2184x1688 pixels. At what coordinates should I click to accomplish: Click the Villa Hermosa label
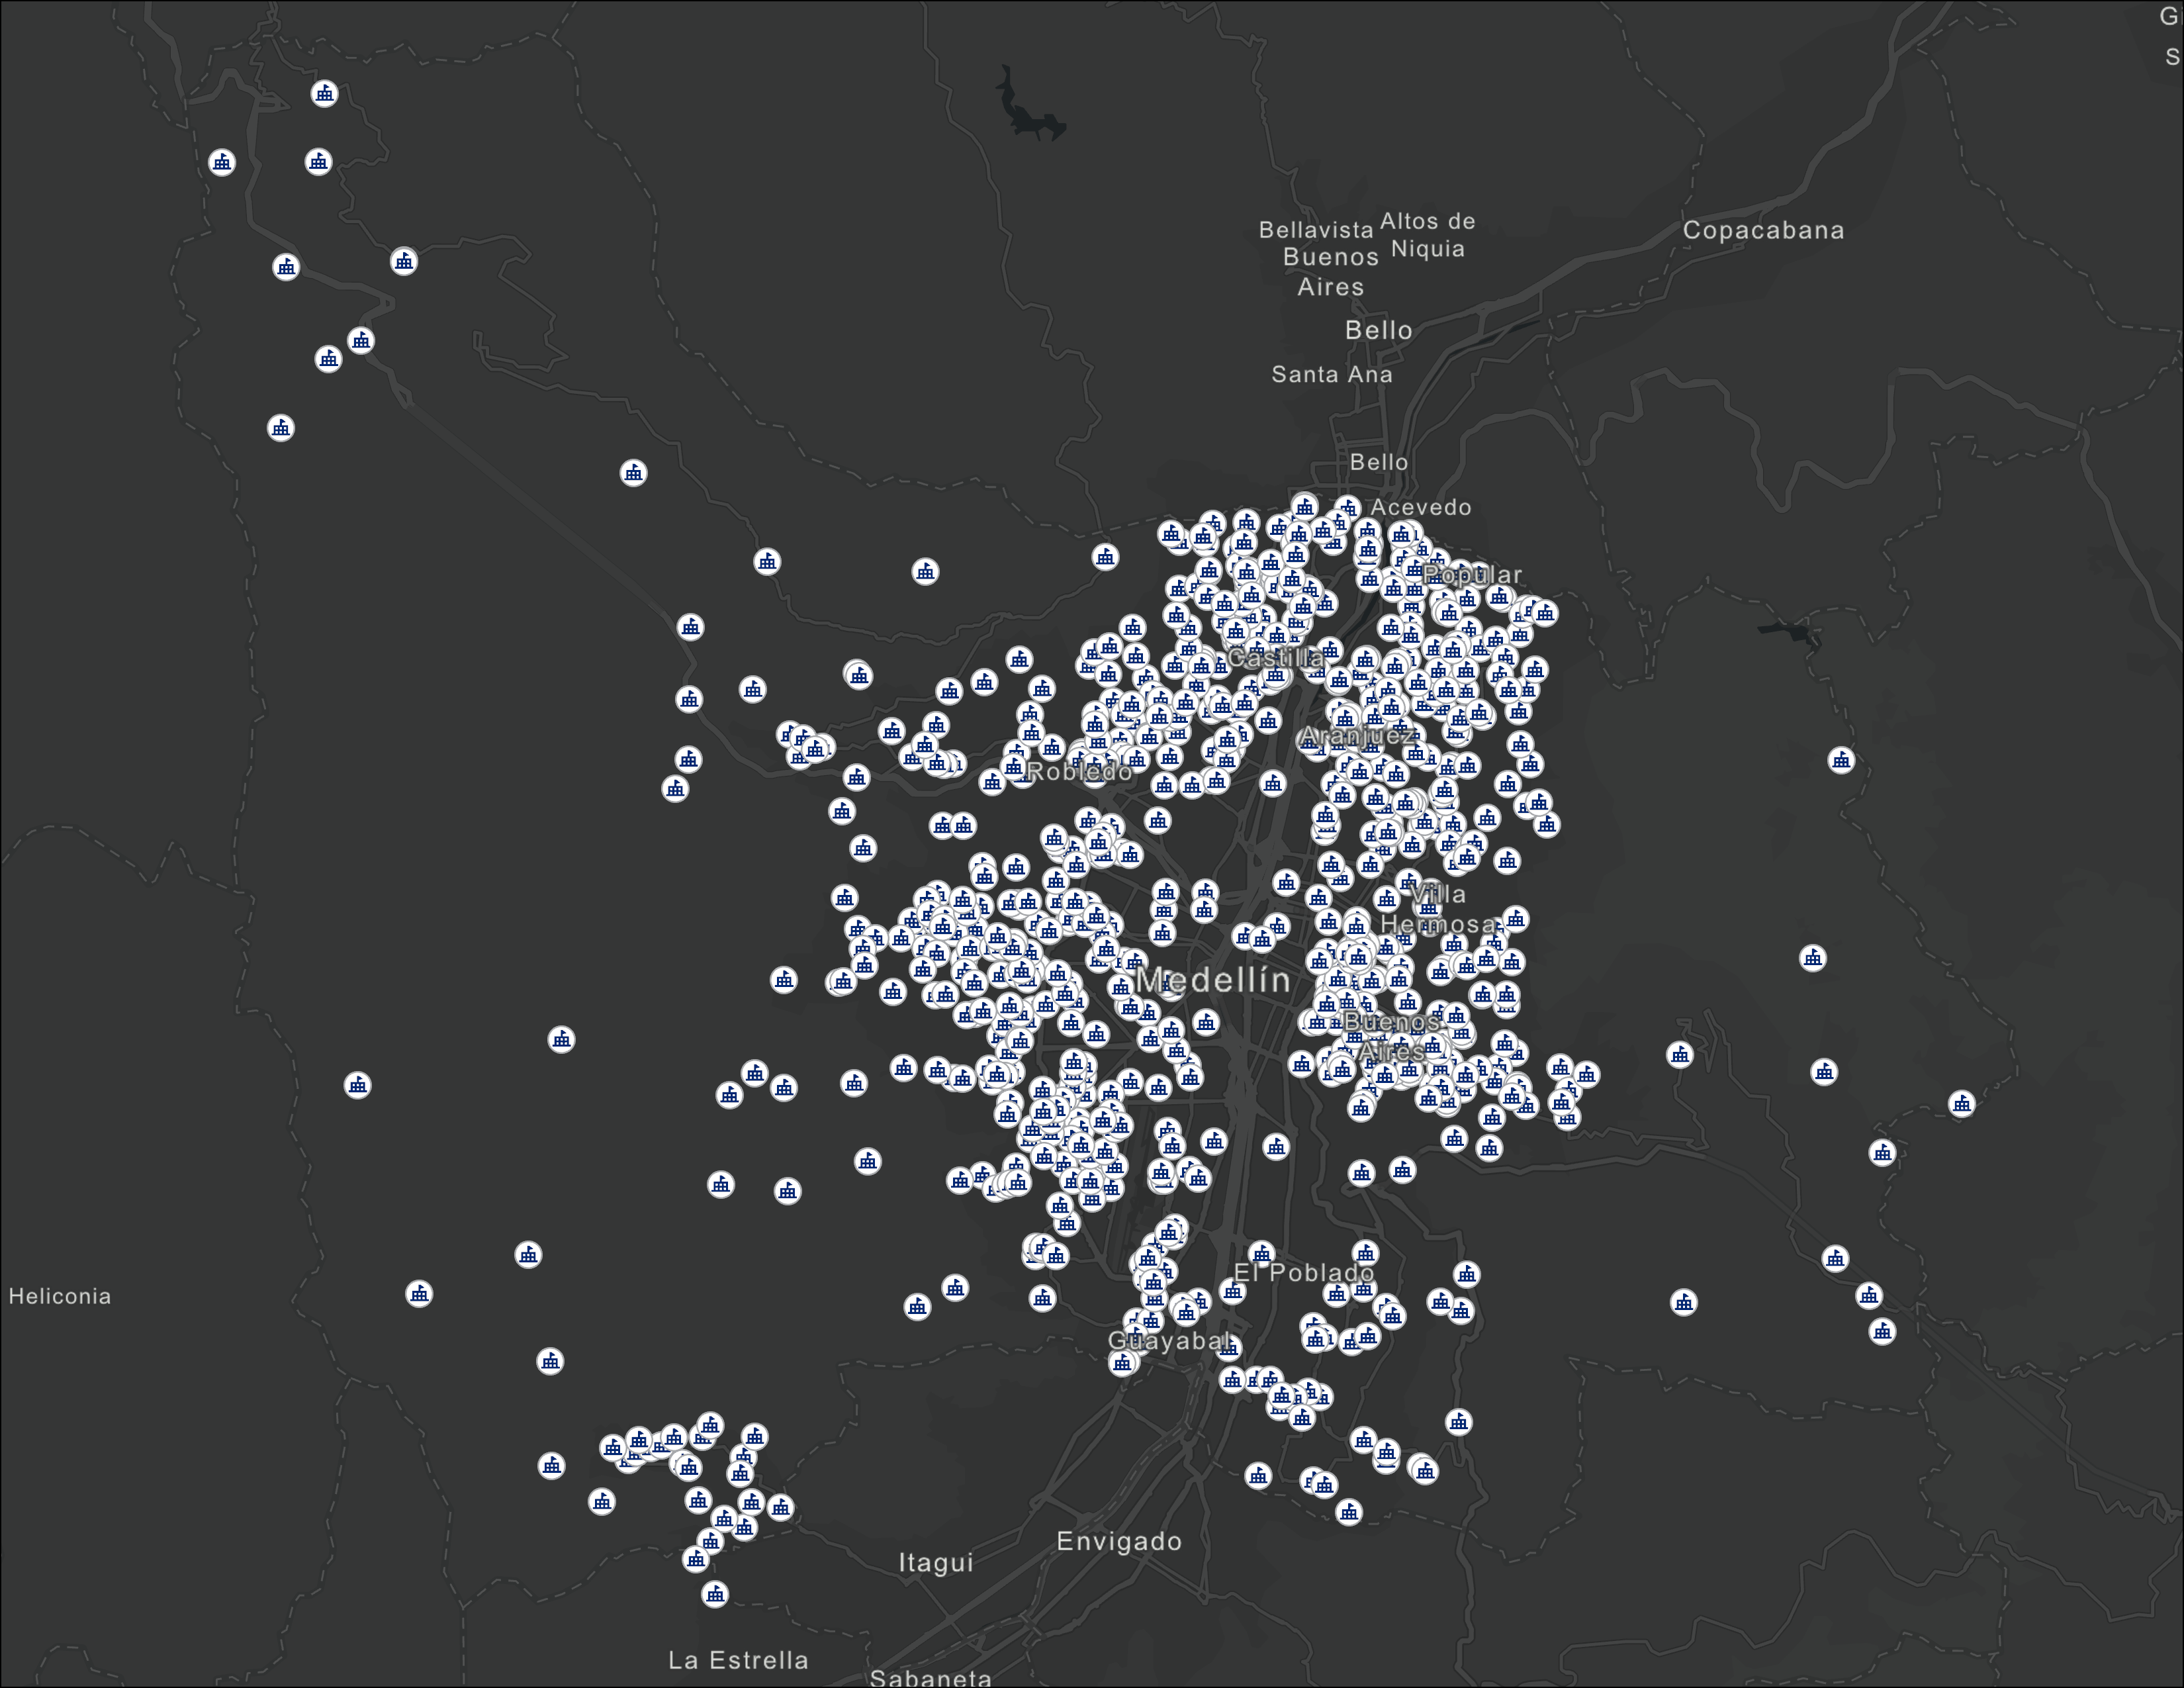pos(1438,908)
